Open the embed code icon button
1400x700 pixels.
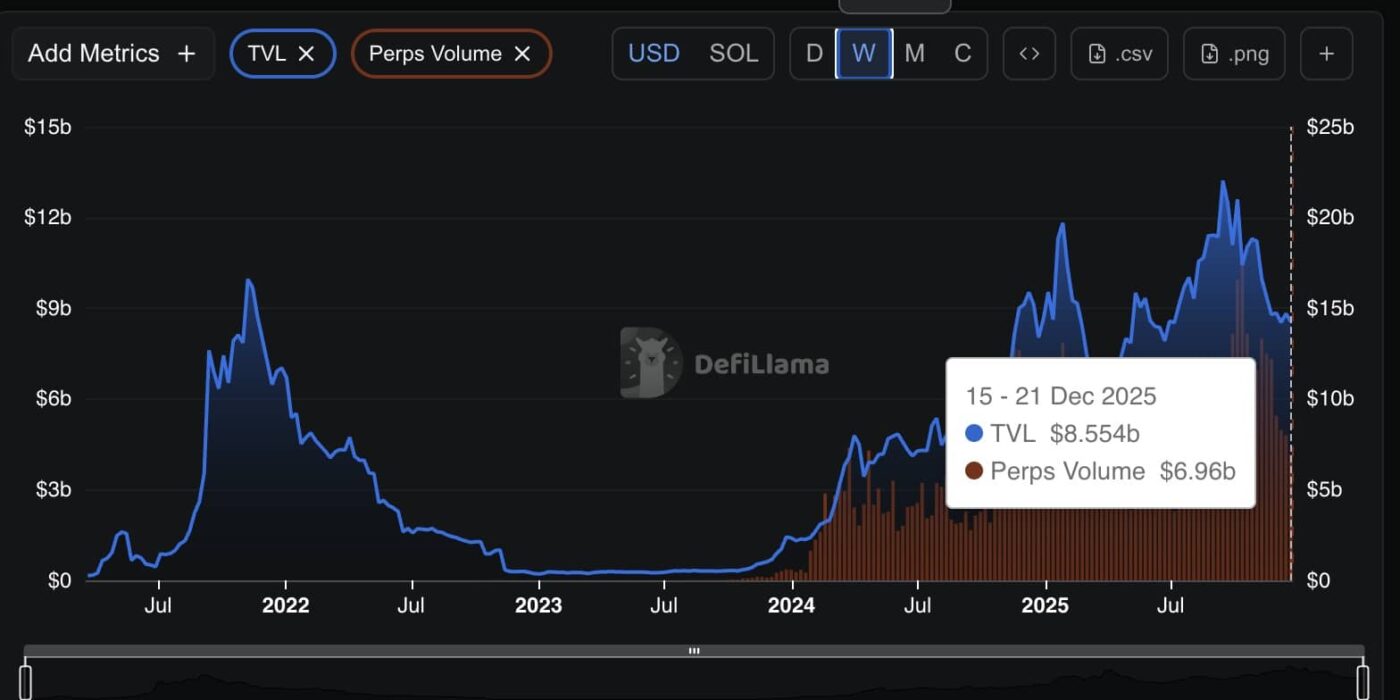pyautogui.click(x=1029, y=54)
